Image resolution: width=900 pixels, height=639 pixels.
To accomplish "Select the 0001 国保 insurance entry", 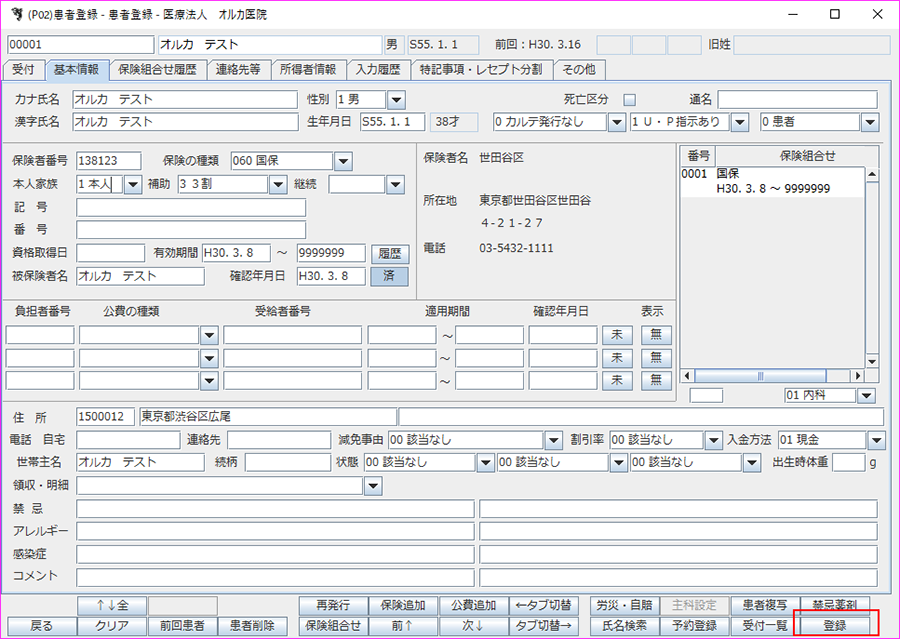I will click(770, 181).
